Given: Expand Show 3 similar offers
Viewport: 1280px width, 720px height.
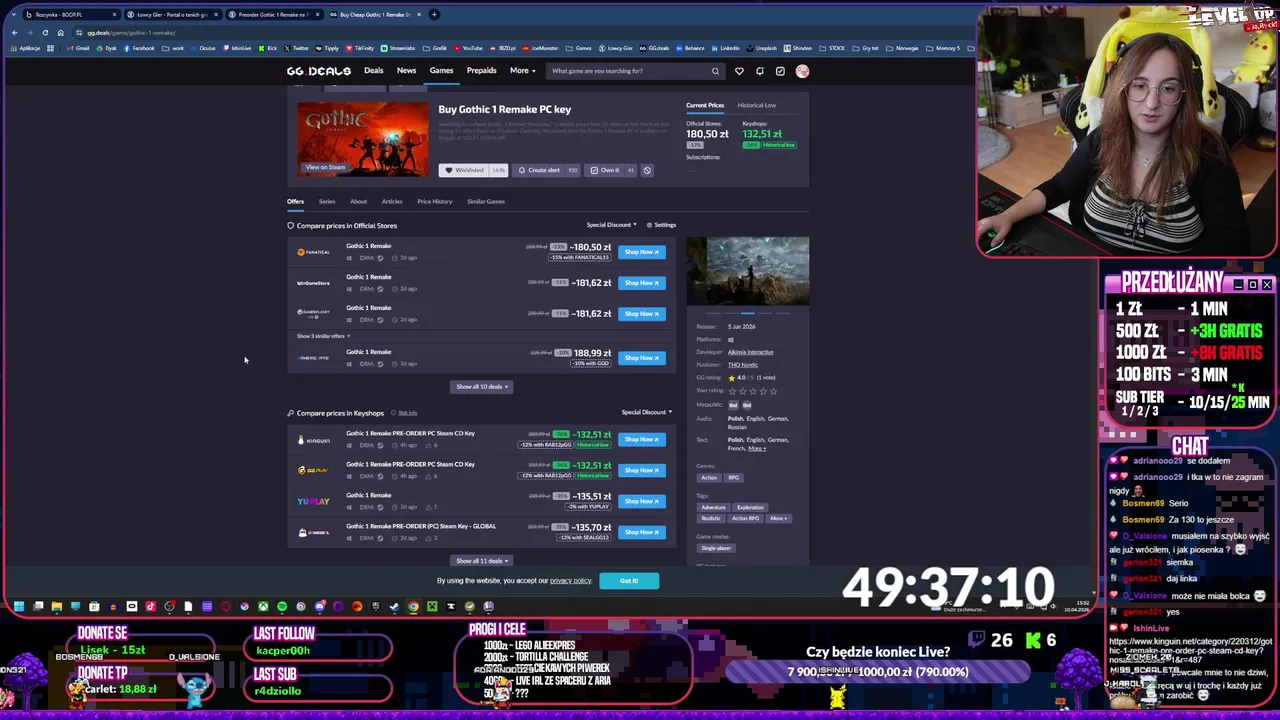Looking at the screenshot, I should point(323,336).
